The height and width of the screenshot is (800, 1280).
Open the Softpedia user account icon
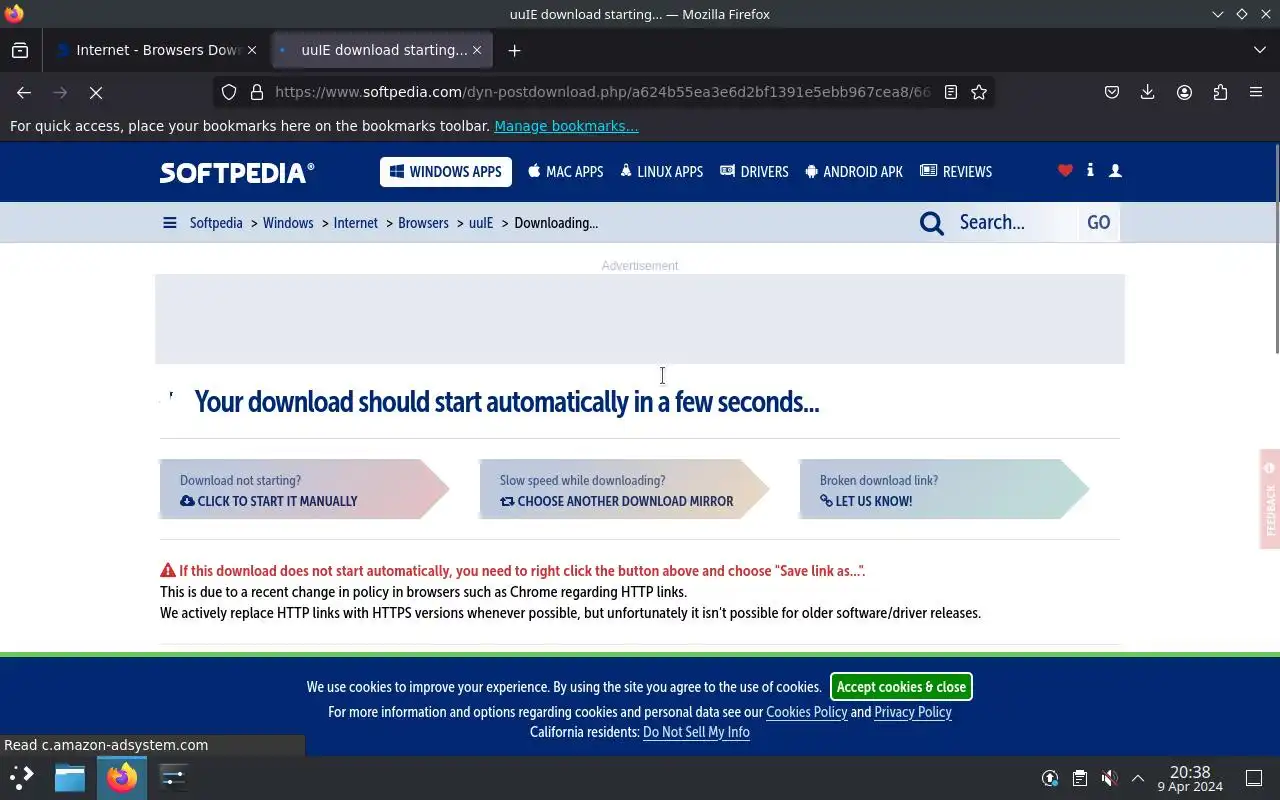tap(1115, 171)
